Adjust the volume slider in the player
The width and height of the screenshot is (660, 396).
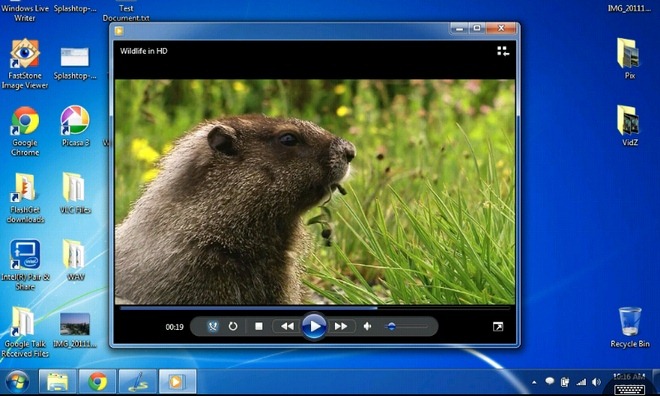(x=407, y=326)
